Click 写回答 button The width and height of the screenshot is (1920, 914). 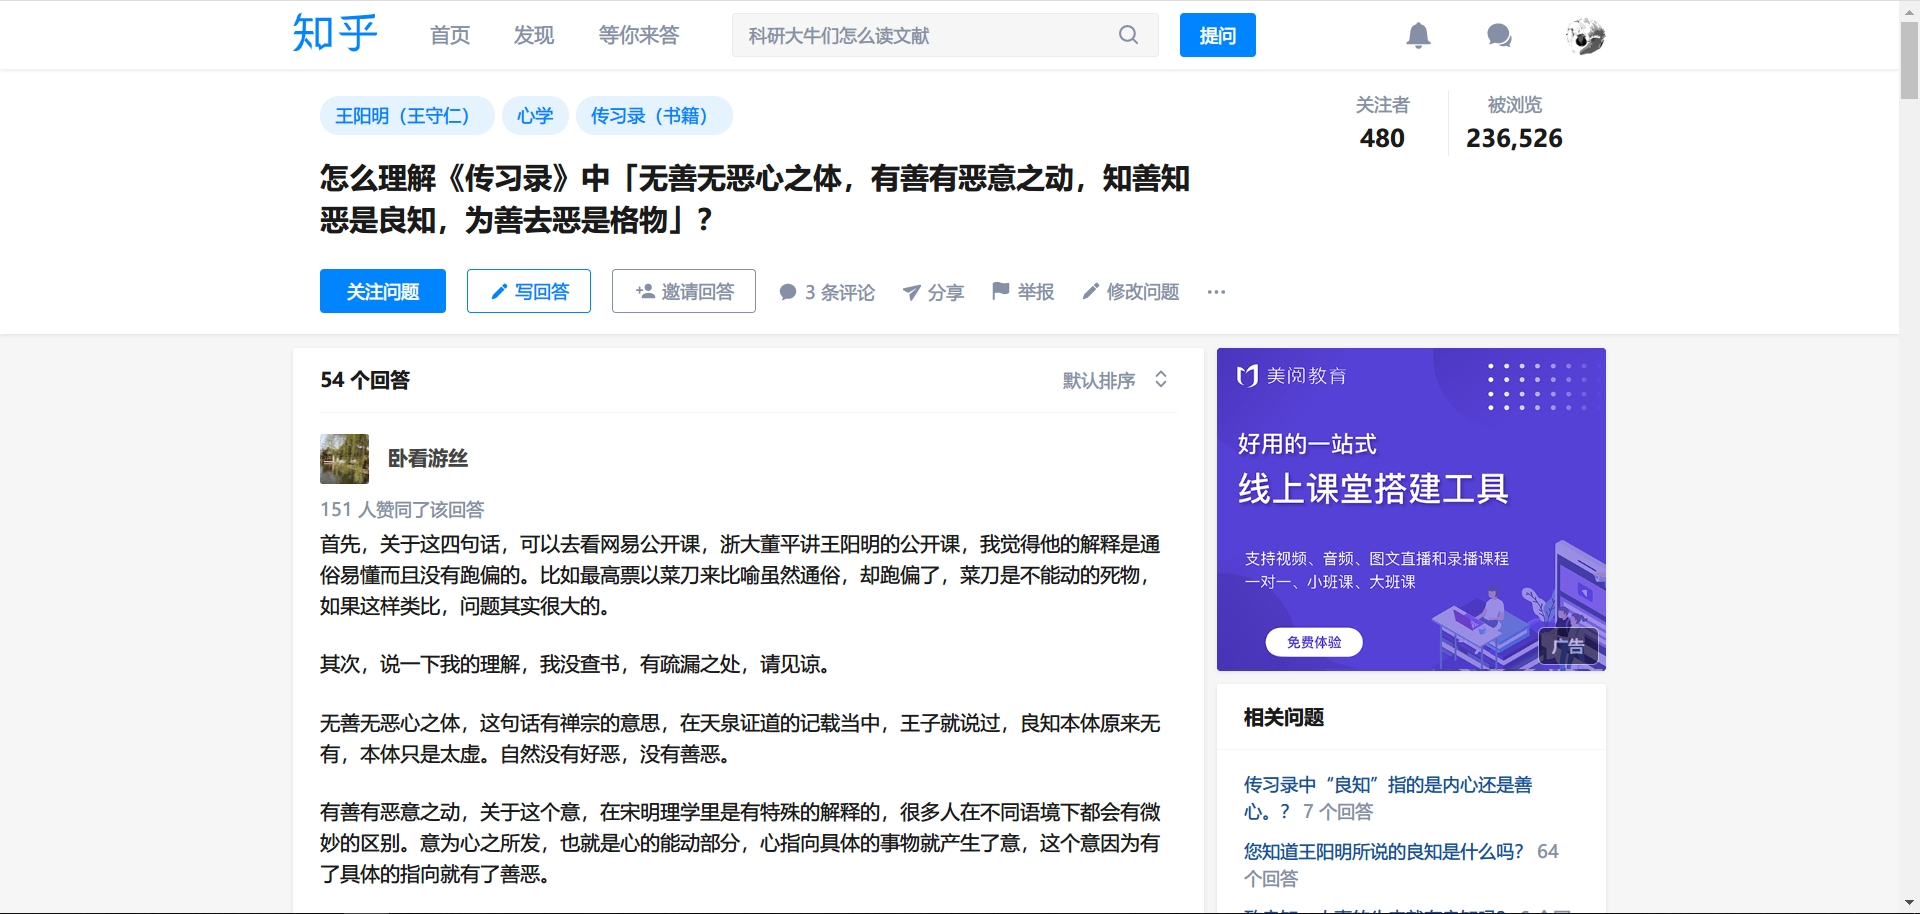(528, 291)
